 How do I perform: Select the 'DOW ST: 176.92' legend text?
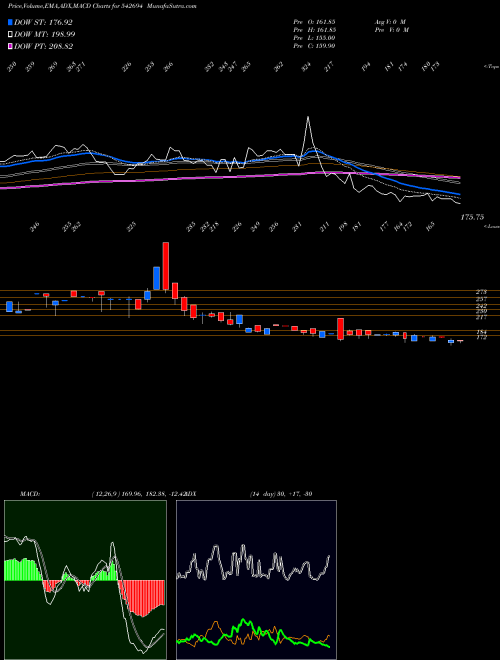click(44, 22)
